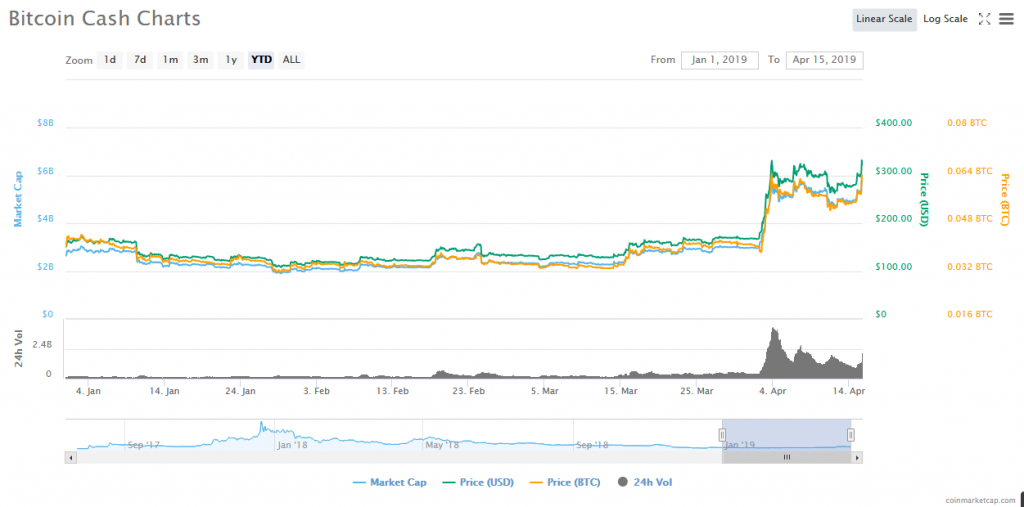Click the 15. Mar date axis label

[622, 391]
